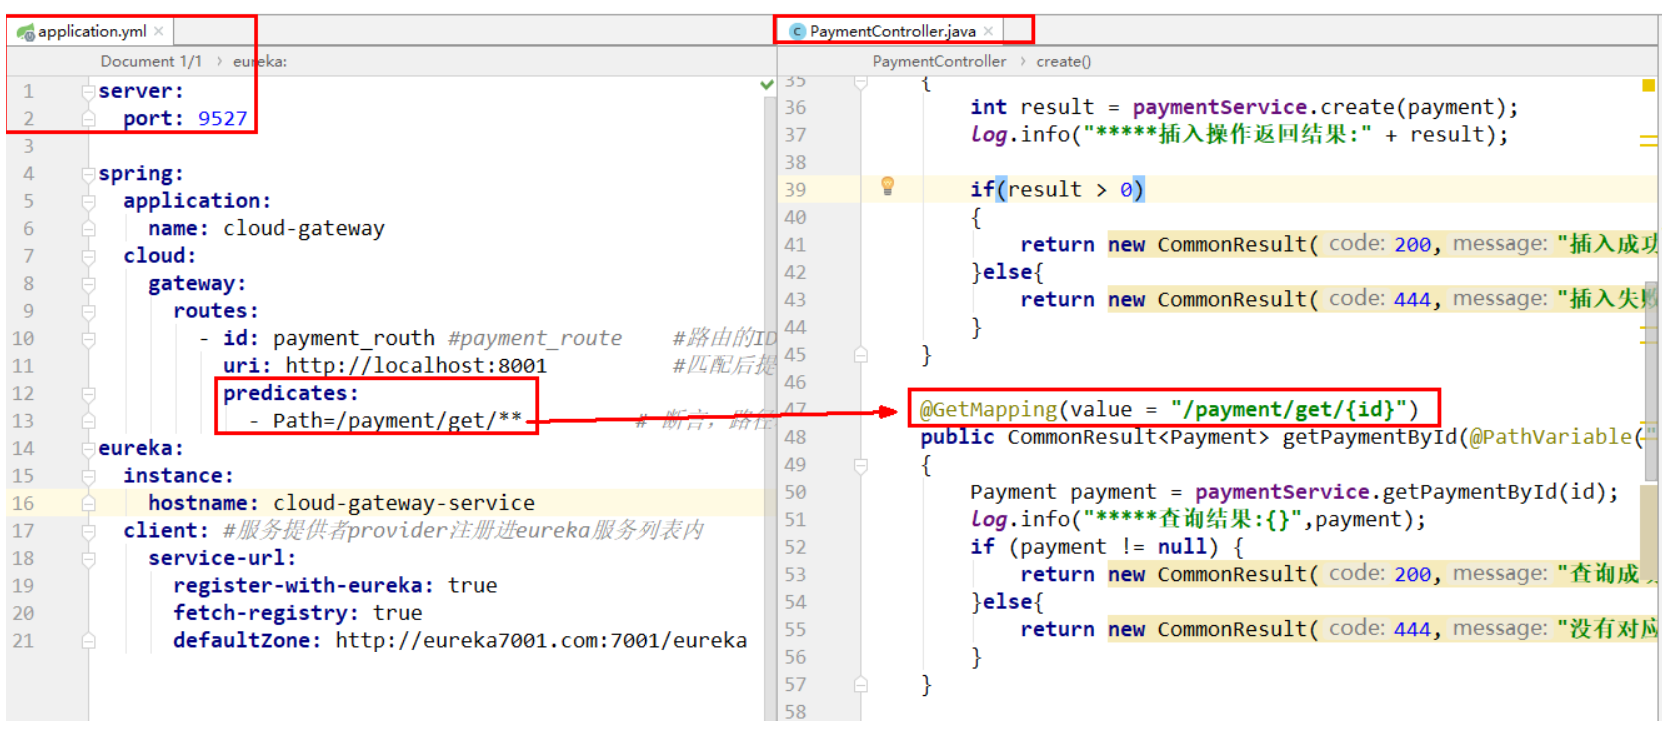Click line number 39 in the Java gutter
1670x741 pixels.
795,189
